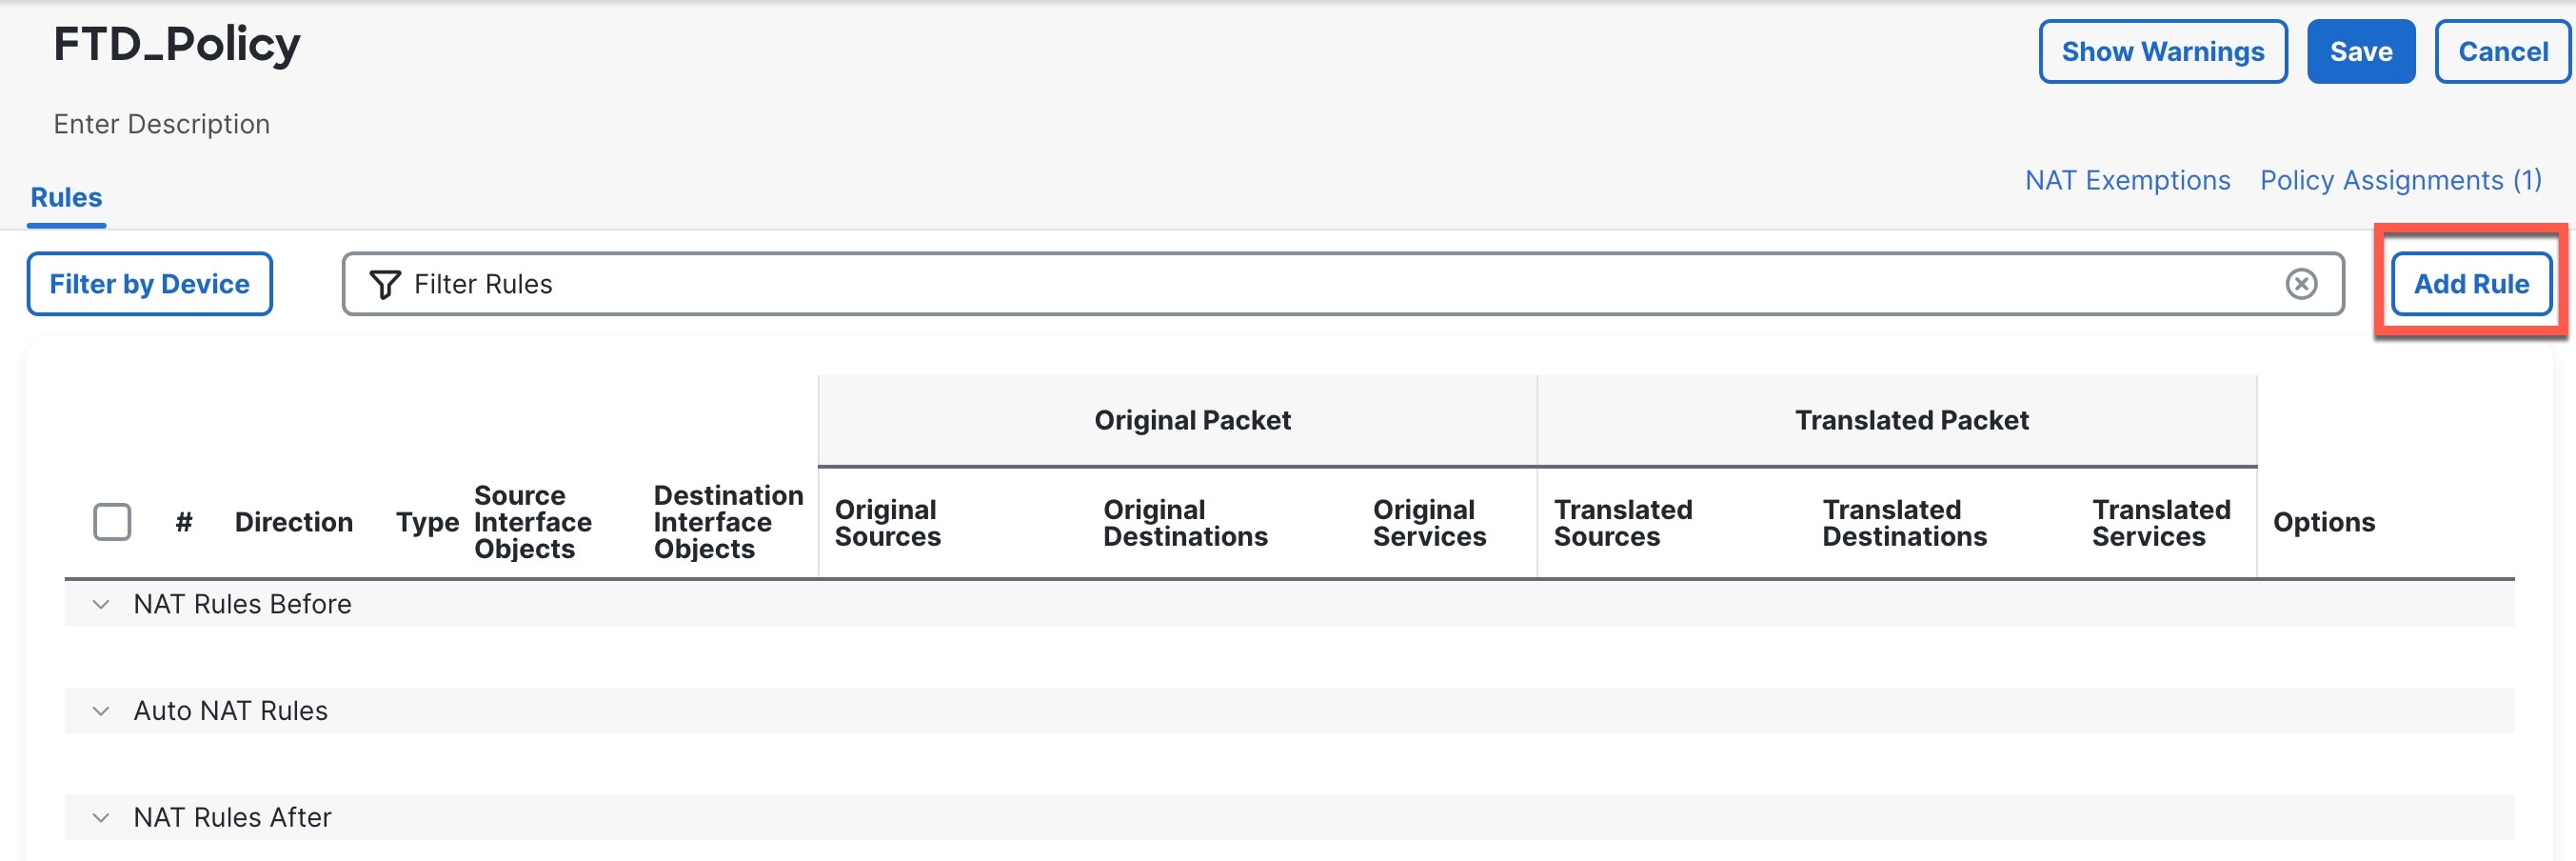Click the FTD_Policy title name
The image size is (2576, 861).
click(x=177, y=45)
